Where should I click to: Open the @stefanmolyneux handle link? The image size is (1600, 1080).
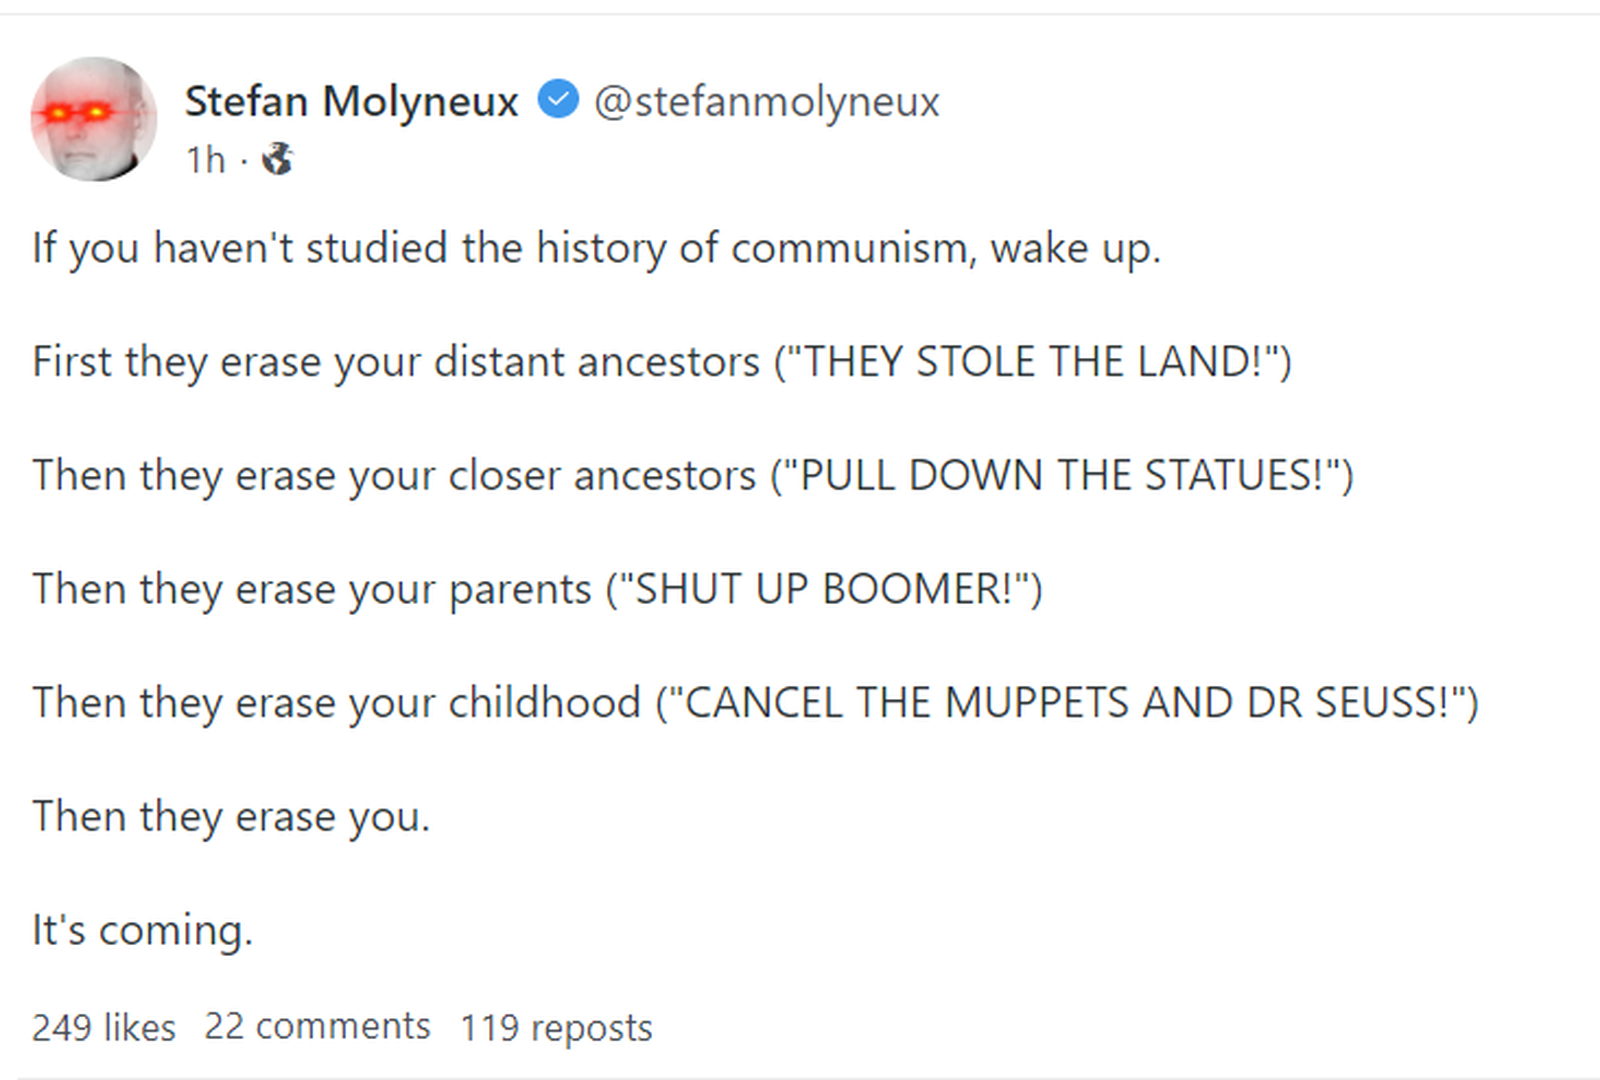(766, 101)
